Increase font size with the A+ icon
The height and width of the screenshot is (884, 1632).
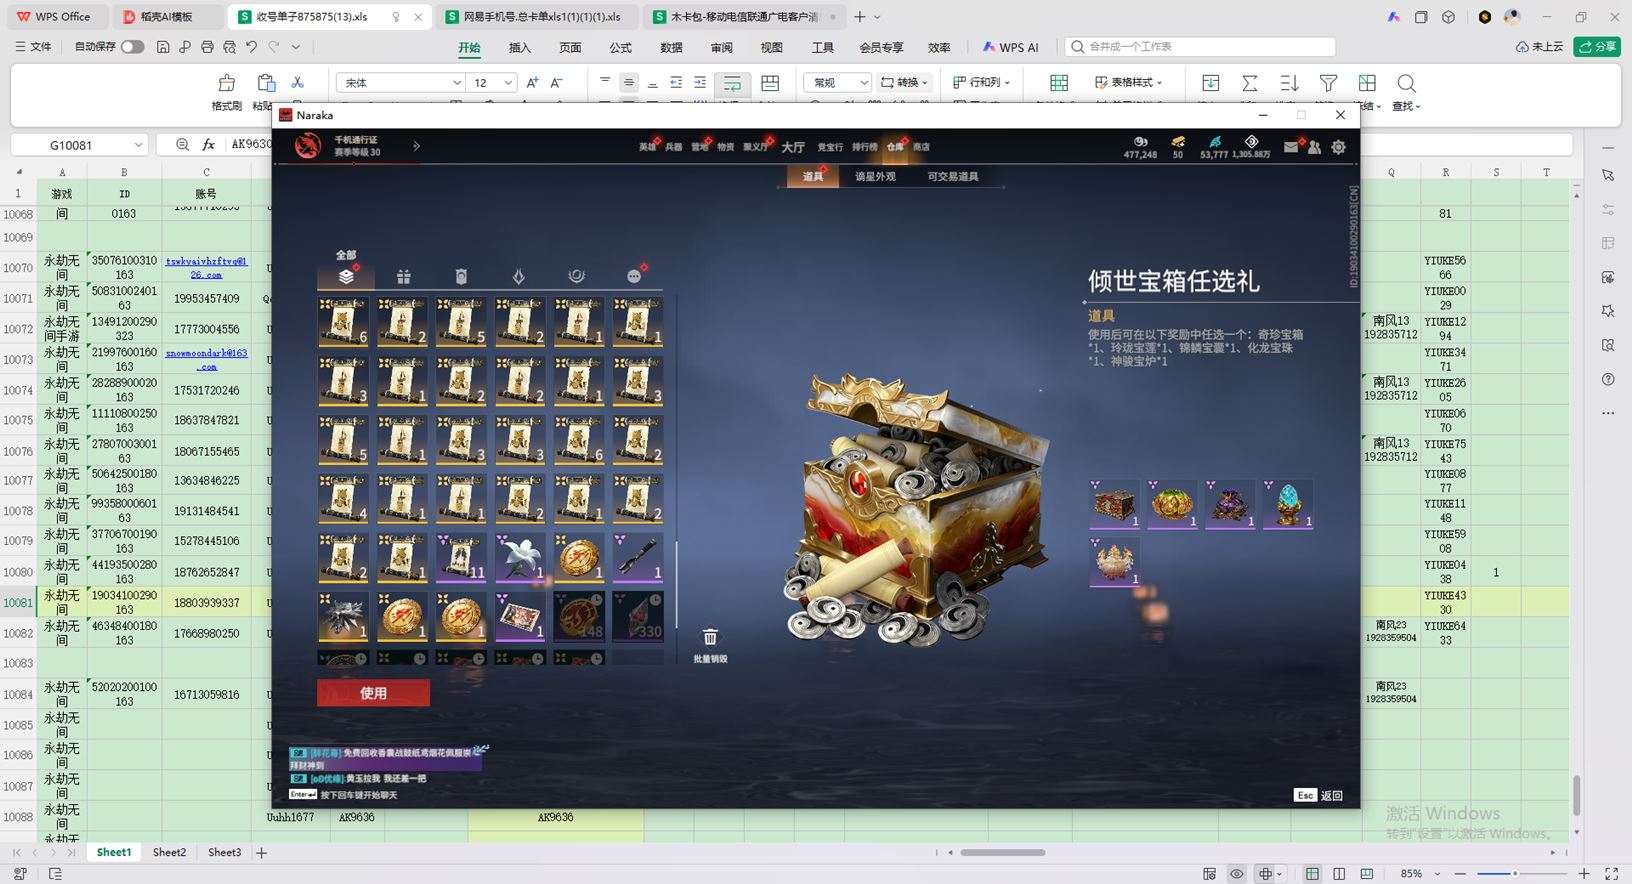click(x=532, y=83)
